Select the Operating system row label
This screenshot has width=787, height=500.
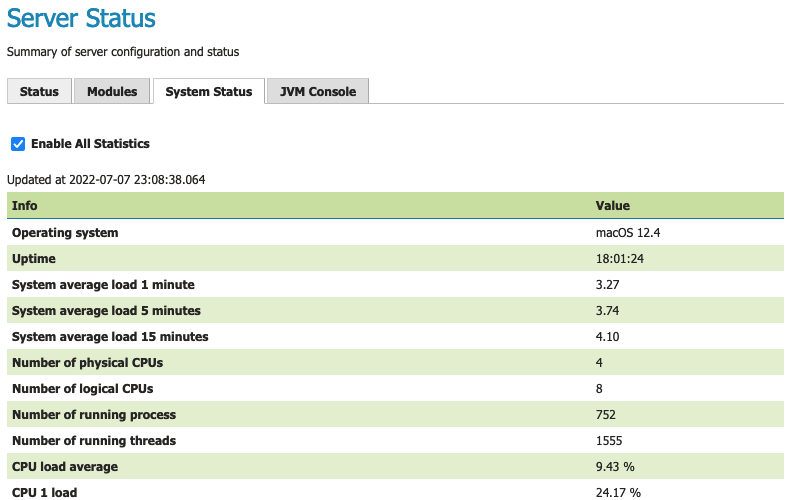[65, 233]
